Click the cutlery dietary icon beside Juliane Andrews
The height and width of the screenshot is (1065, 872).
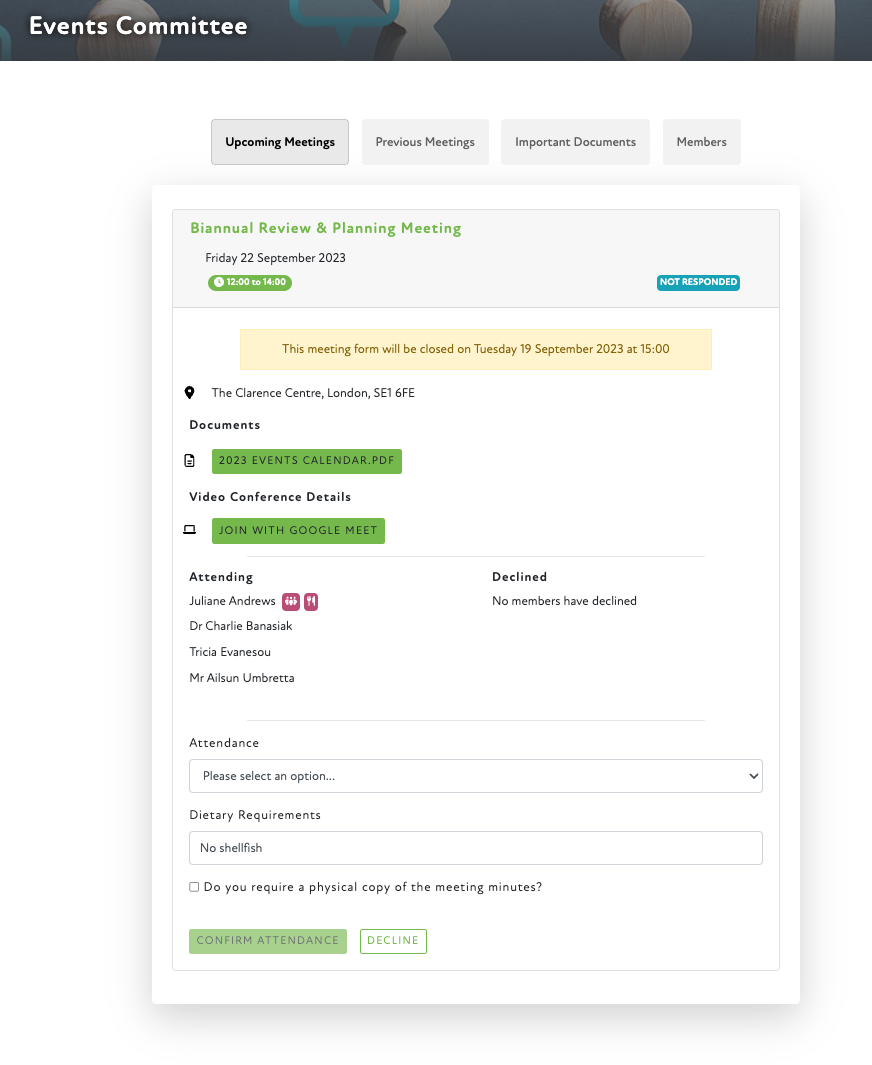311,601
